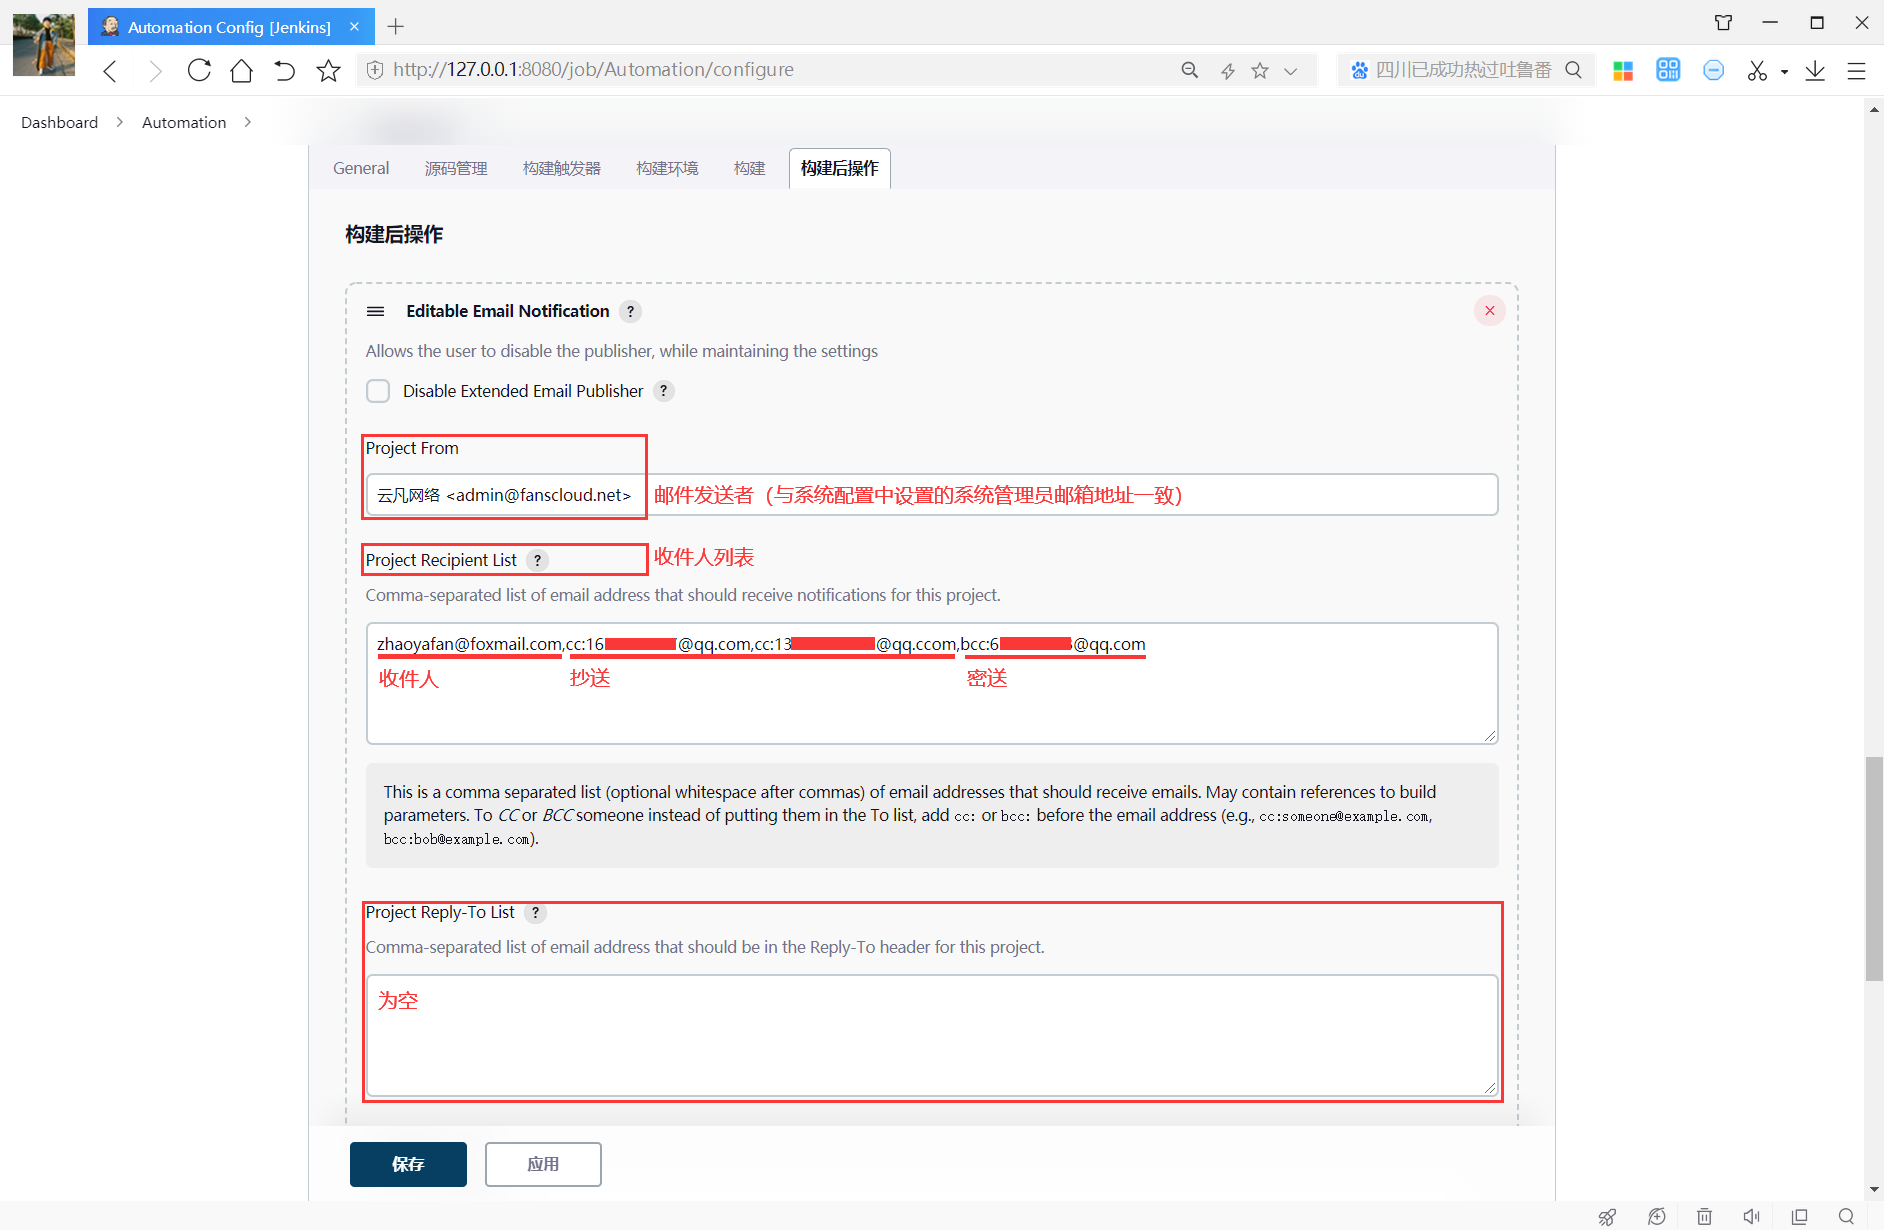This screenshot has width=1884, height=1230.
Task: Expand chevron after Dashboard breadcrumb
Action: (120, 122)
